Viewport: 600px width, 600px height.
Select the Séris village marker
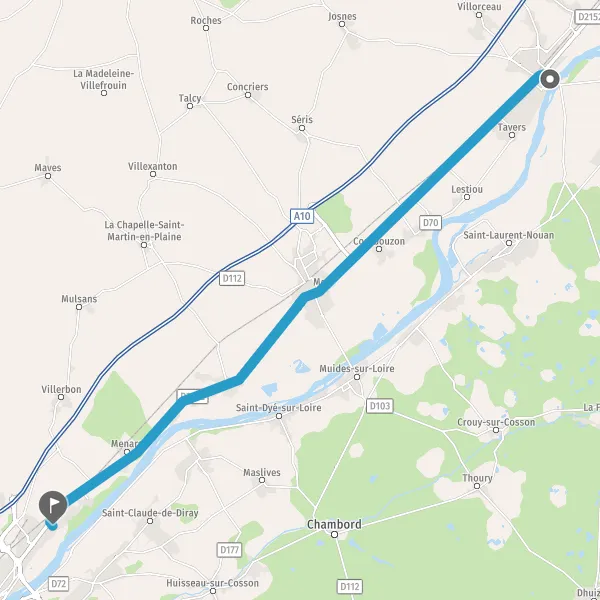point(302,128)
